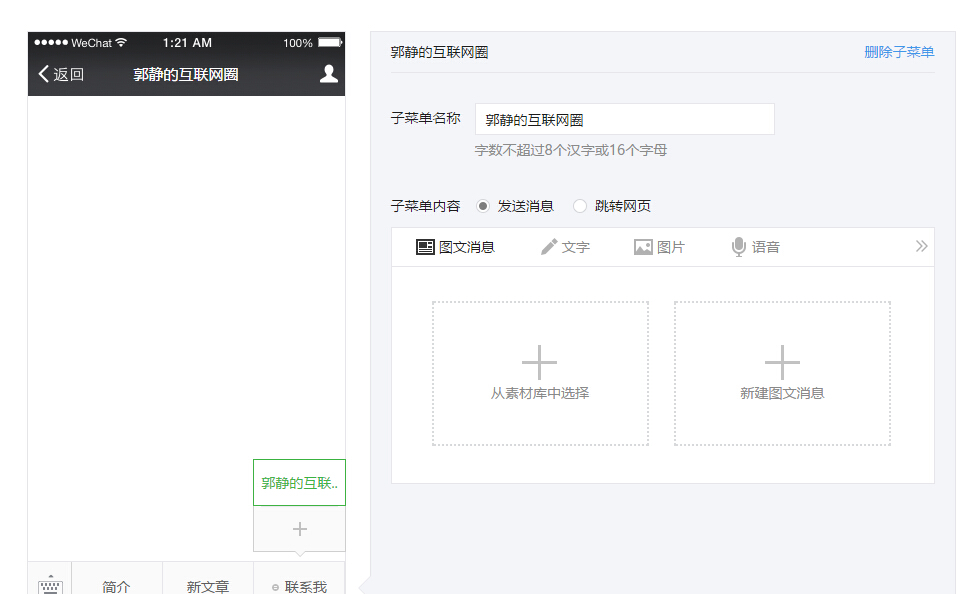Image resolution: width=969 pixels, height=594 pixels.
Task: Click the 1:21 AM time text
Action: click(x=187, y=43)
